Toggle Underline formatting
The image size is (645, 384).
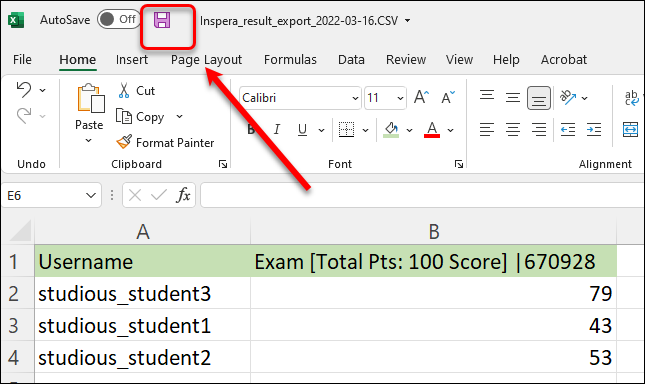(x=302, y=130)
